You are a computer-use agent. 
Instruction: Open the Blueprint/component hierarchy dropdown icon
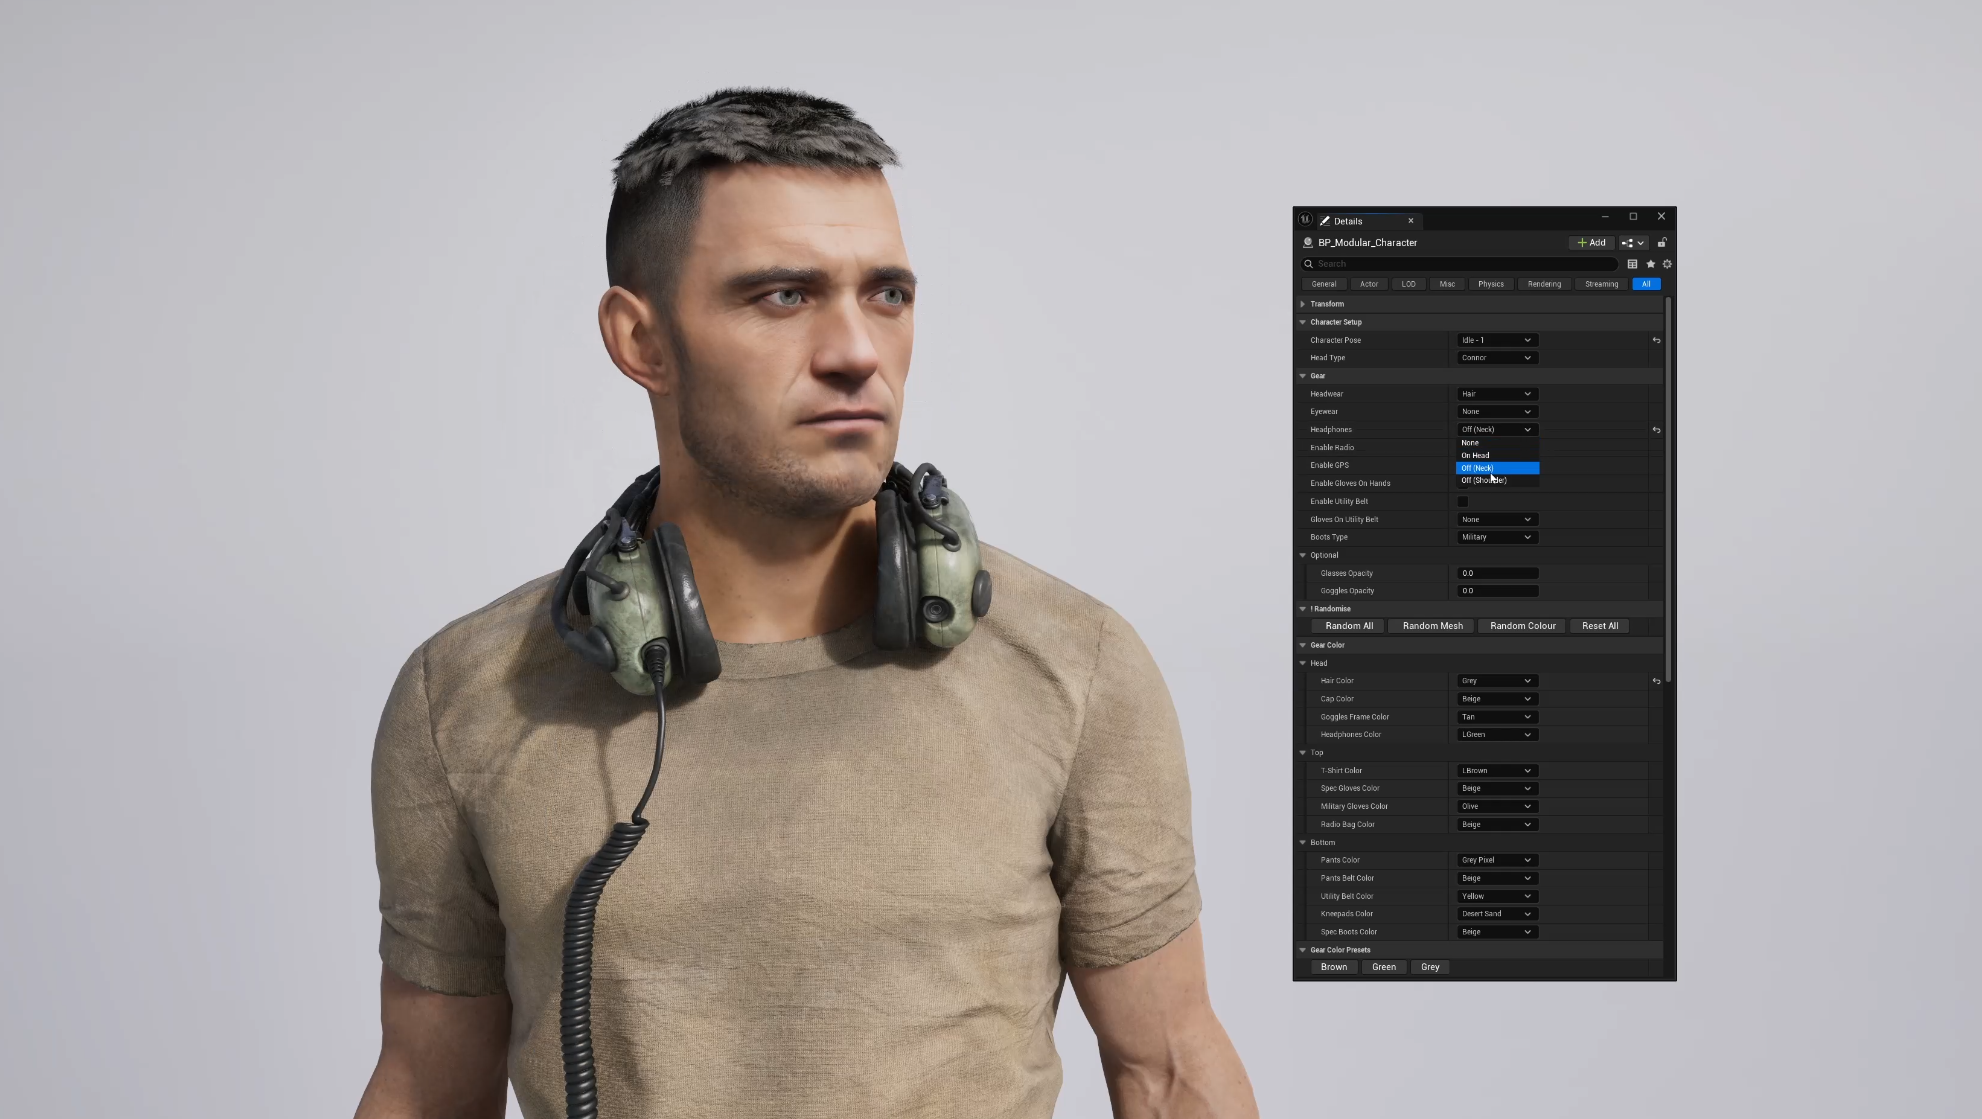click(1632, 243)
